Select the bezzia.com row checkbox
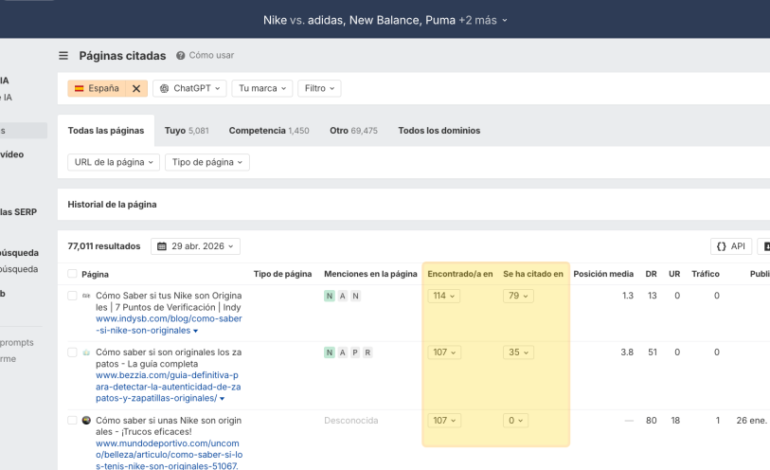Viewport: 770px width, 470px height. point(72,352)
